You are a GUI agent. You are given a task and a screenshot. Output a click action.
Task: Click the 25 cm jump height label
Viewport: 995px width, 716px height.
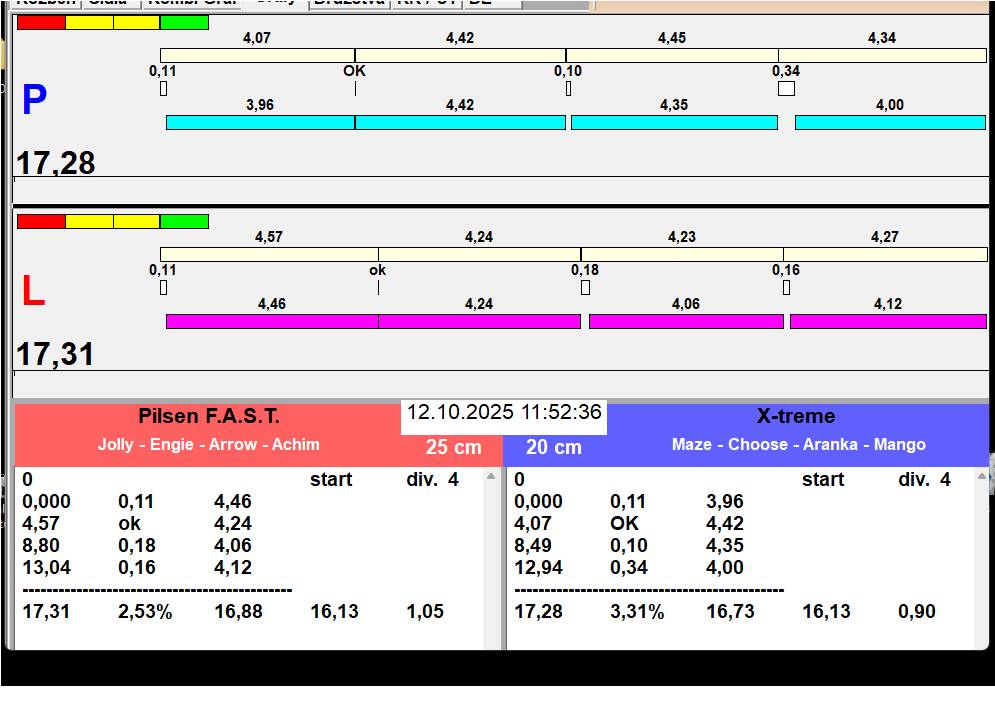(x=453, y=447)
